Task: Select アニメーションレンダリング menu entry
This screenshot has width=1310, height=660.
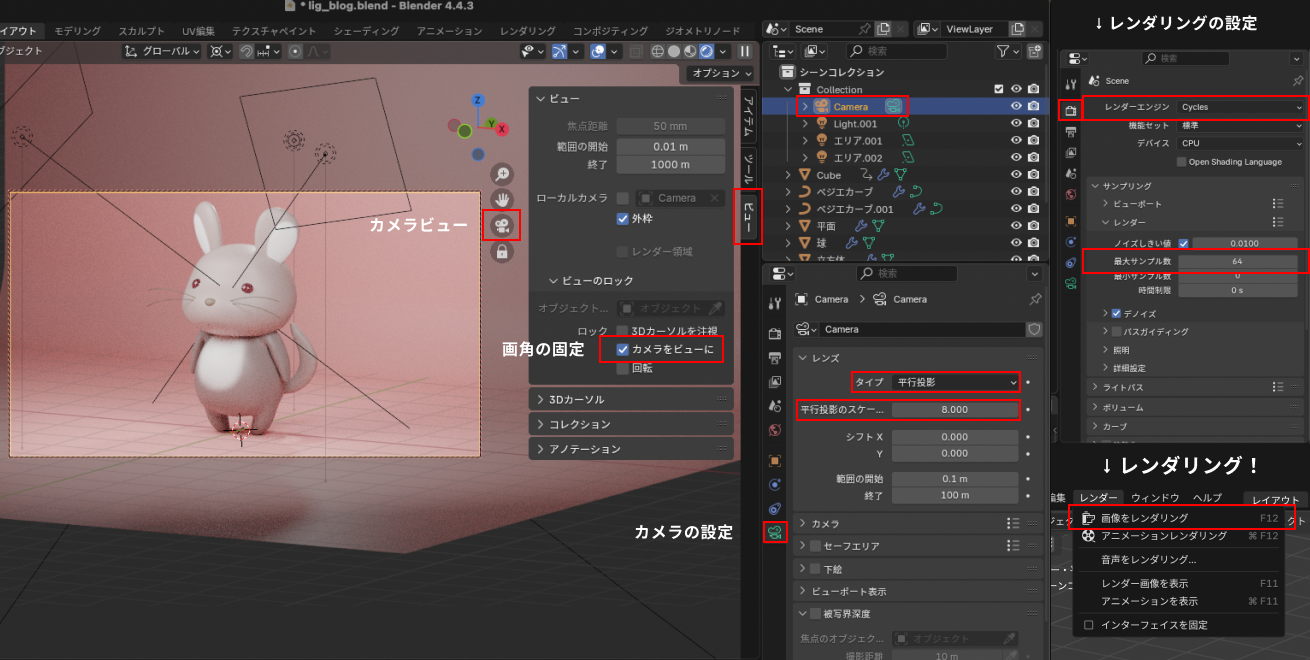Action: pos(1177,536)
